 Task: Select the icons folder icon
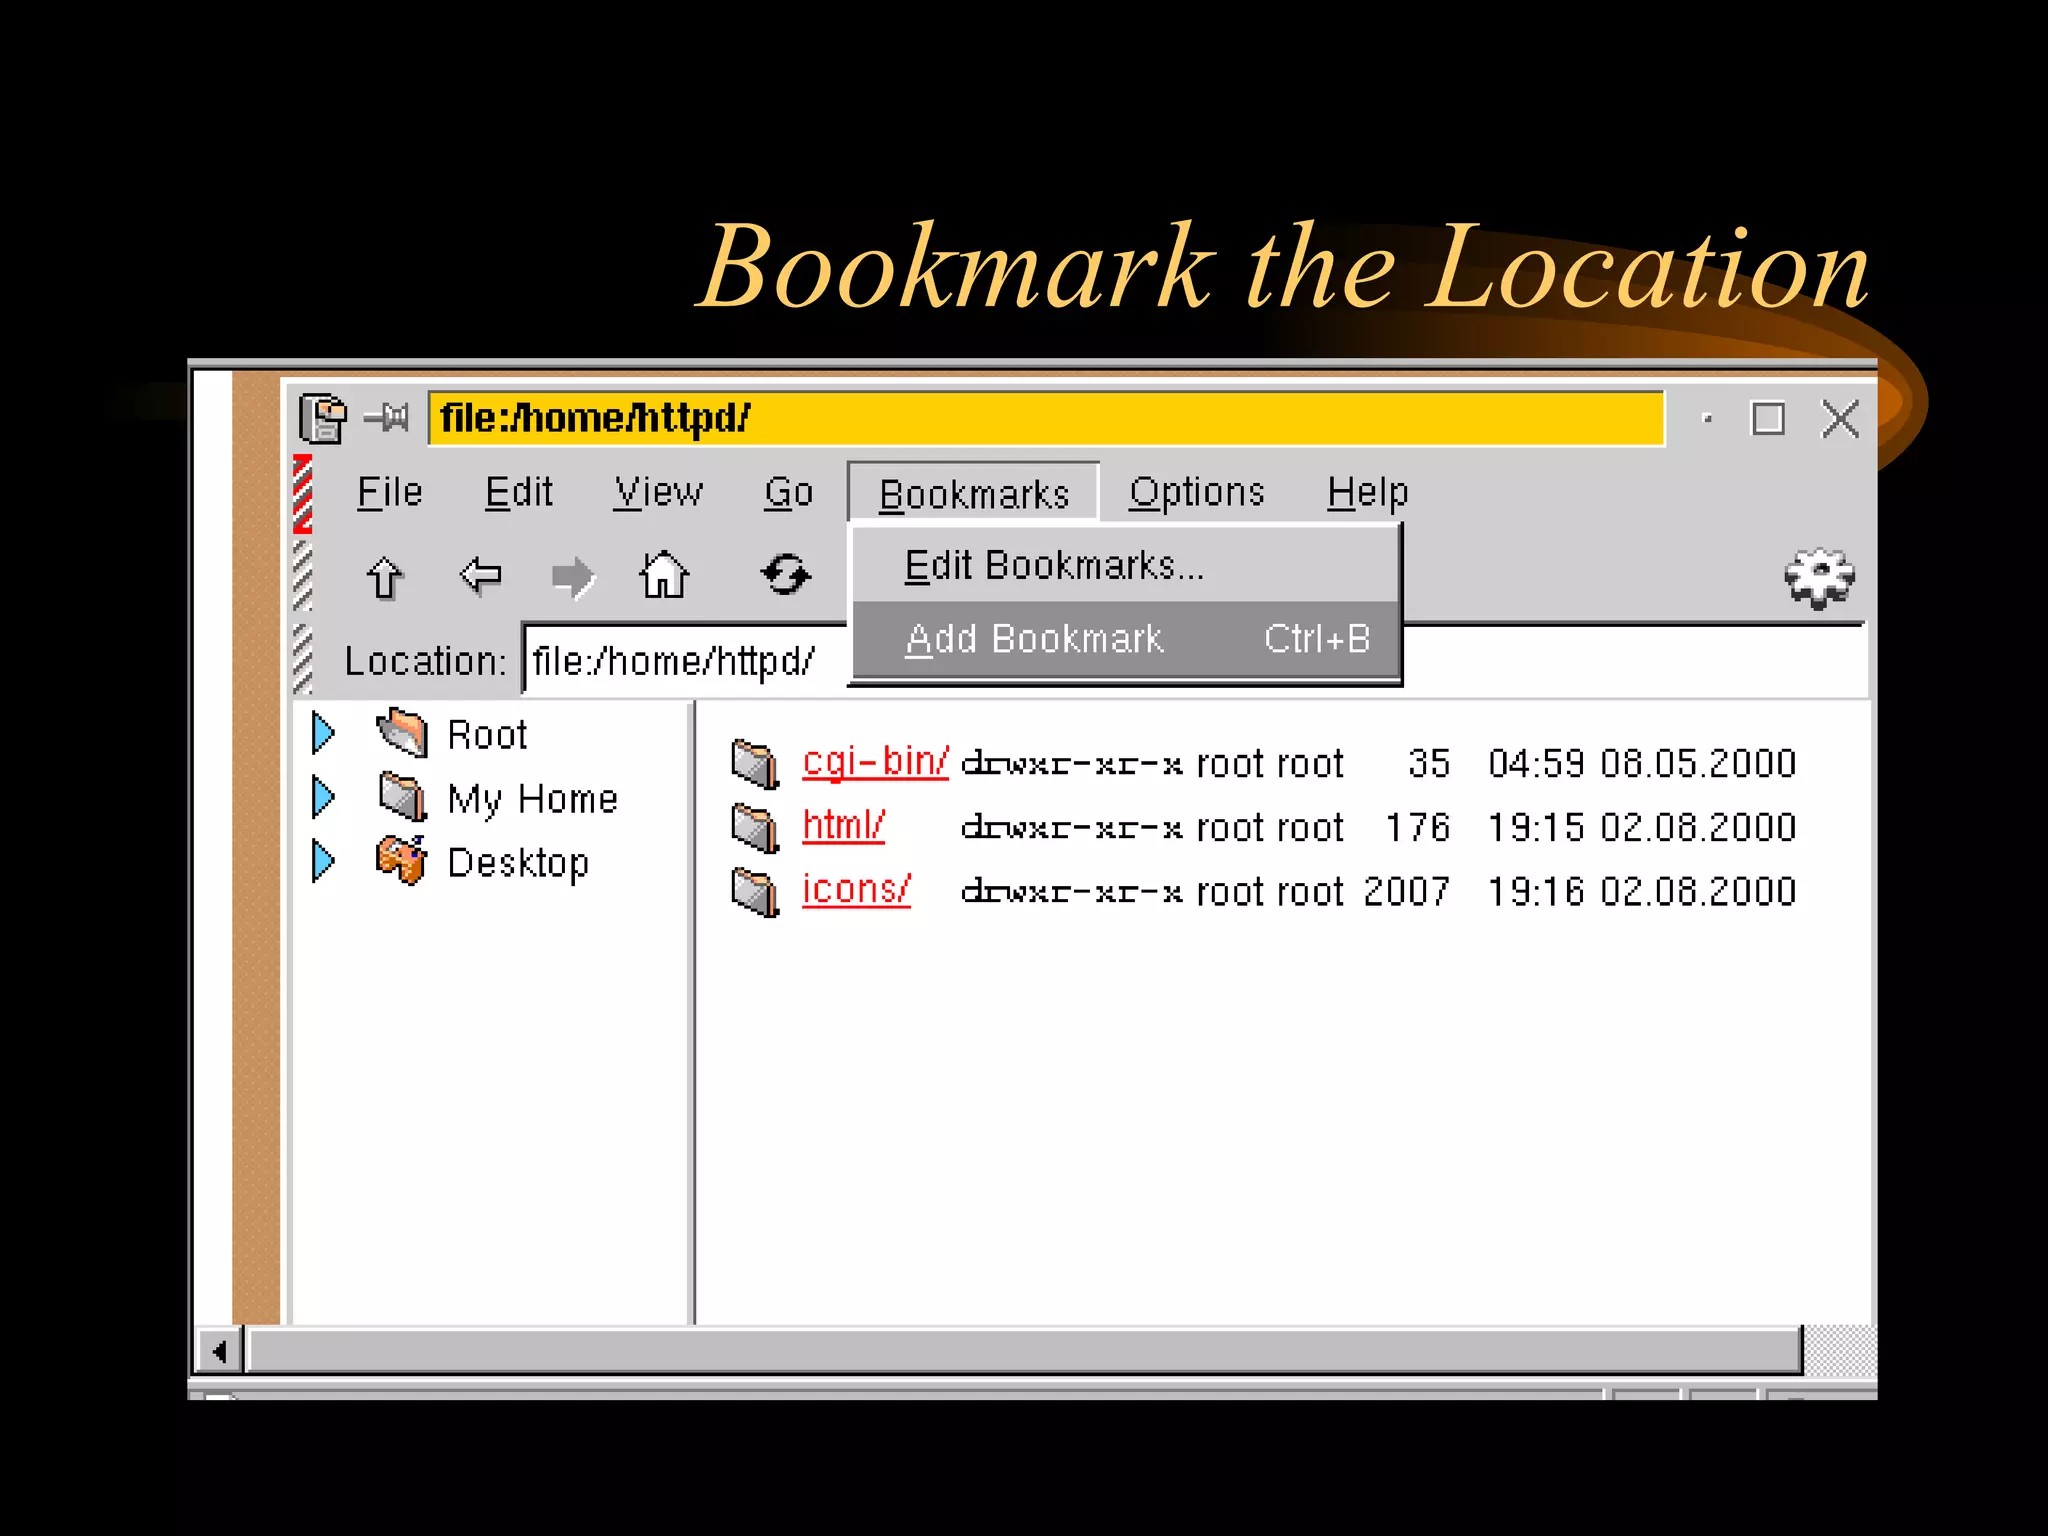(756, 892)
